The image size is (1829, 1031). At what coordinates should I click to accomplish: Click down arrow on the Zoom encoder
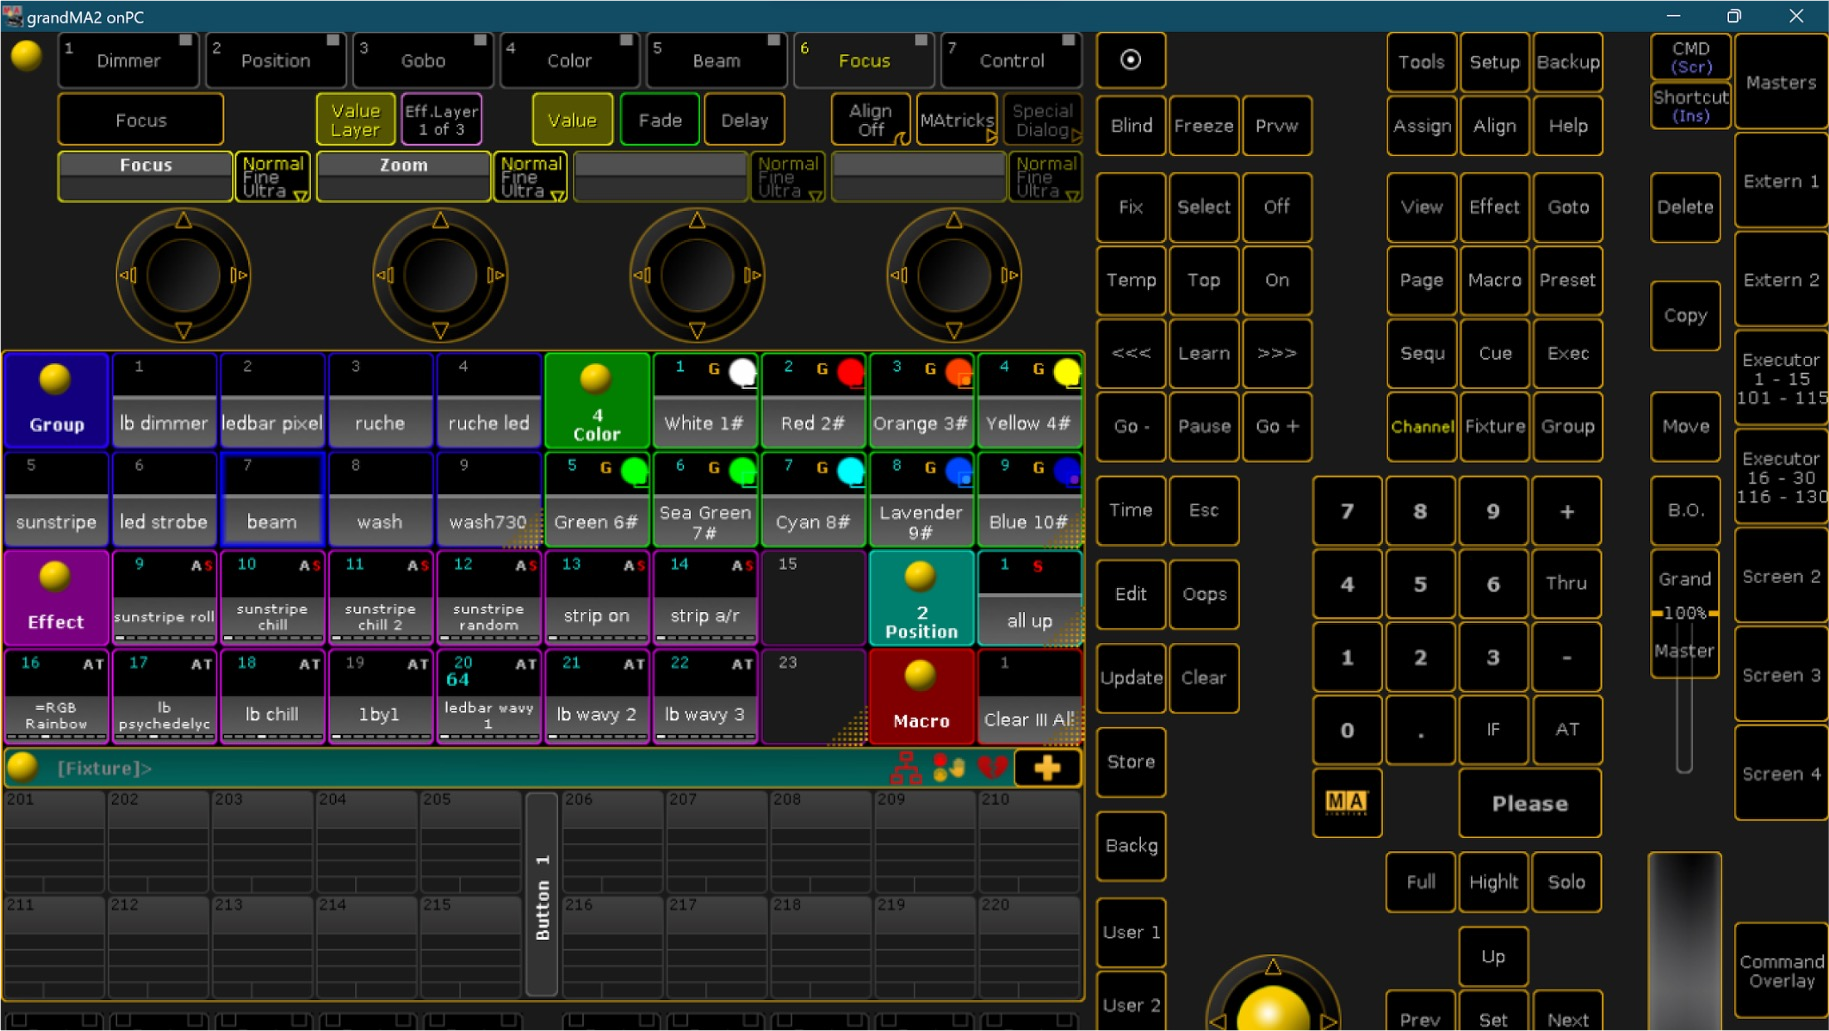440,329
